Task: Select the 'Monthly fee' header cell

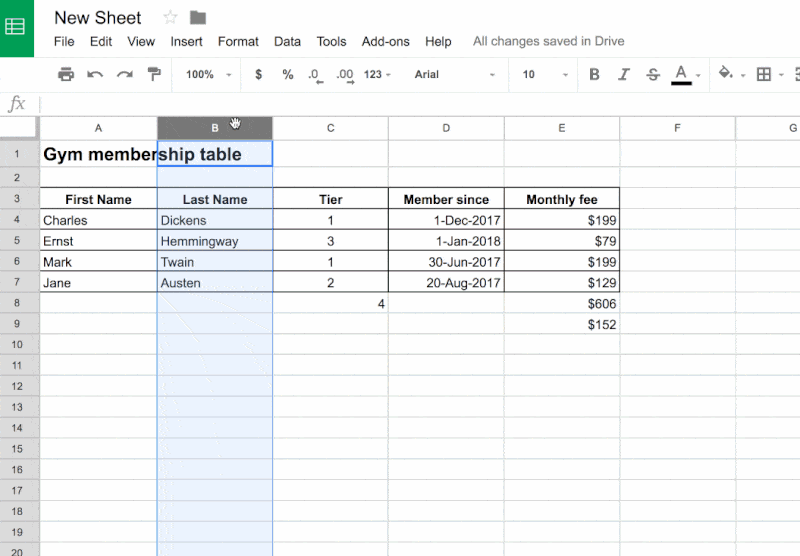Action: point(561,199)
